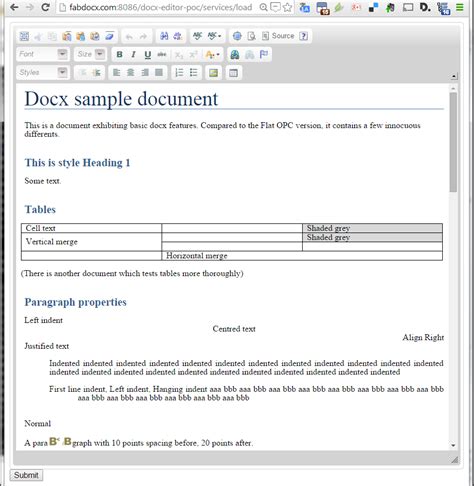Open the font Size dropdown
The image size is (474, 486).
point(91,54)
